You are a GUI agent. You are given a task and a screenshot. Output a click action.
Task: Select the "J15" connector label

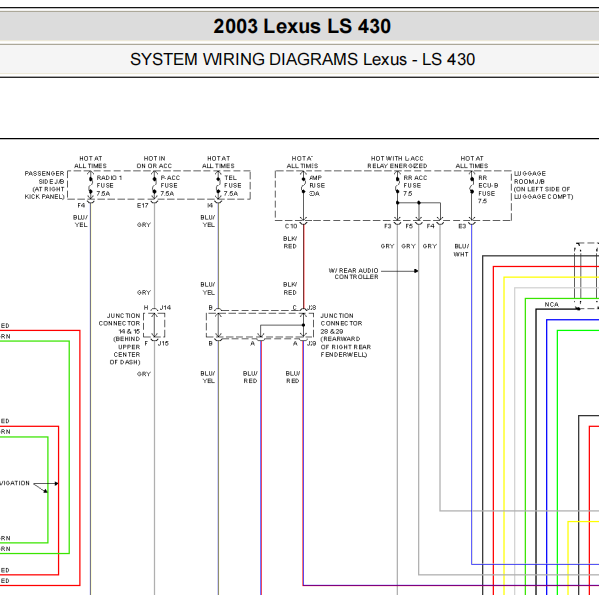tap(163, 343)
